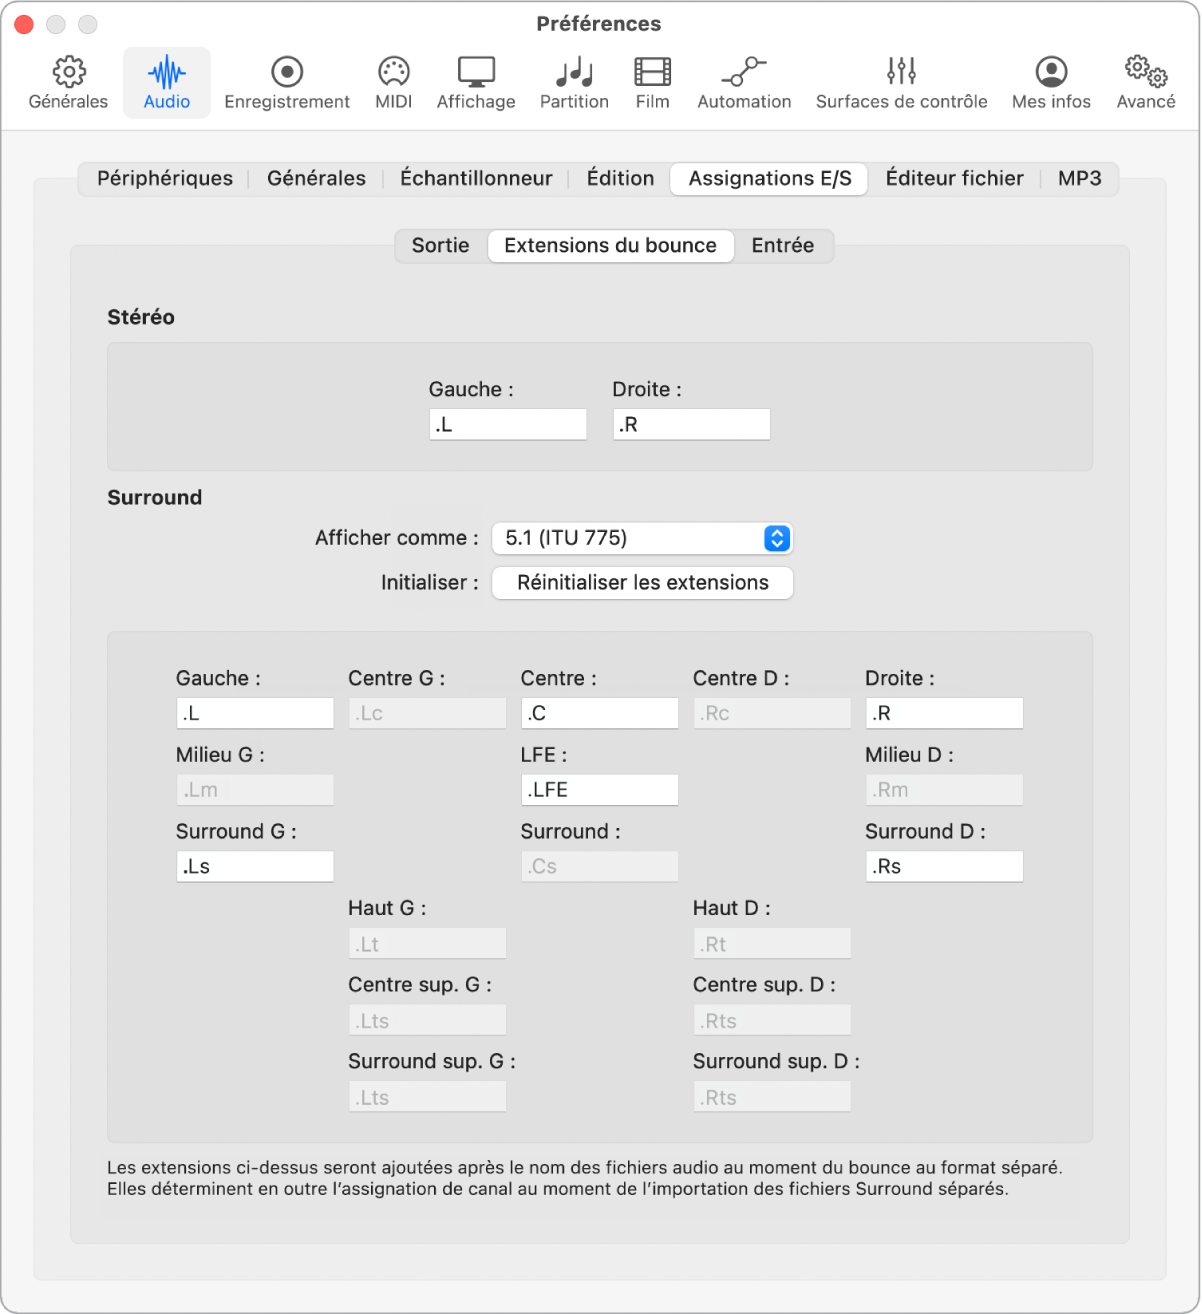Click the Automation preferences icon
The image size is (1202, 1314).
click(x=744, y=81)
